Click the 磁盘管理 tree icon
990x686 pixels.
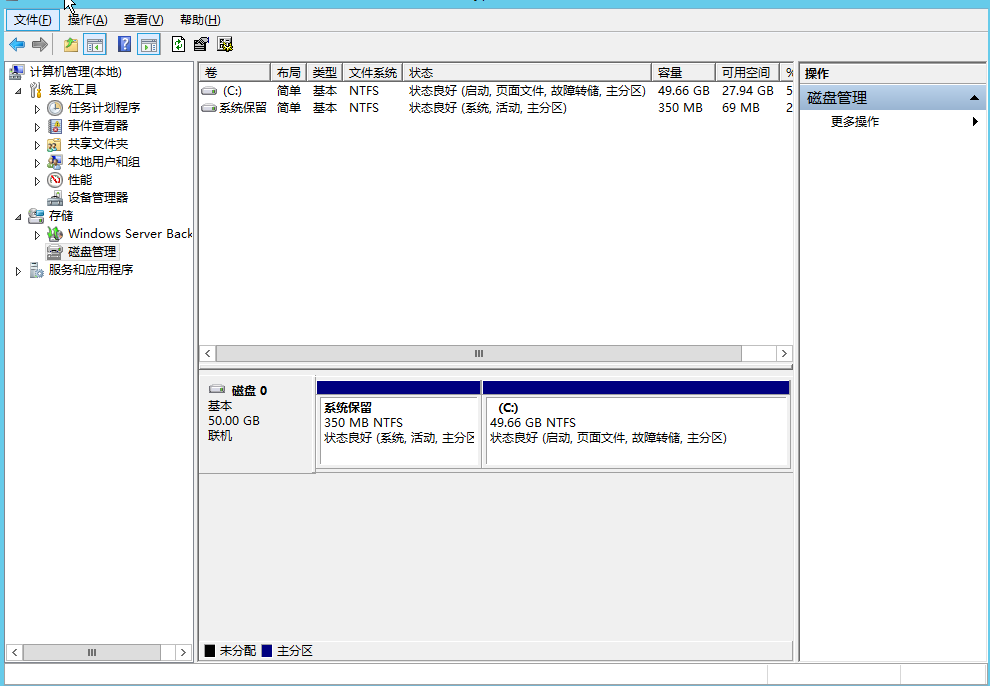point(55,252)
